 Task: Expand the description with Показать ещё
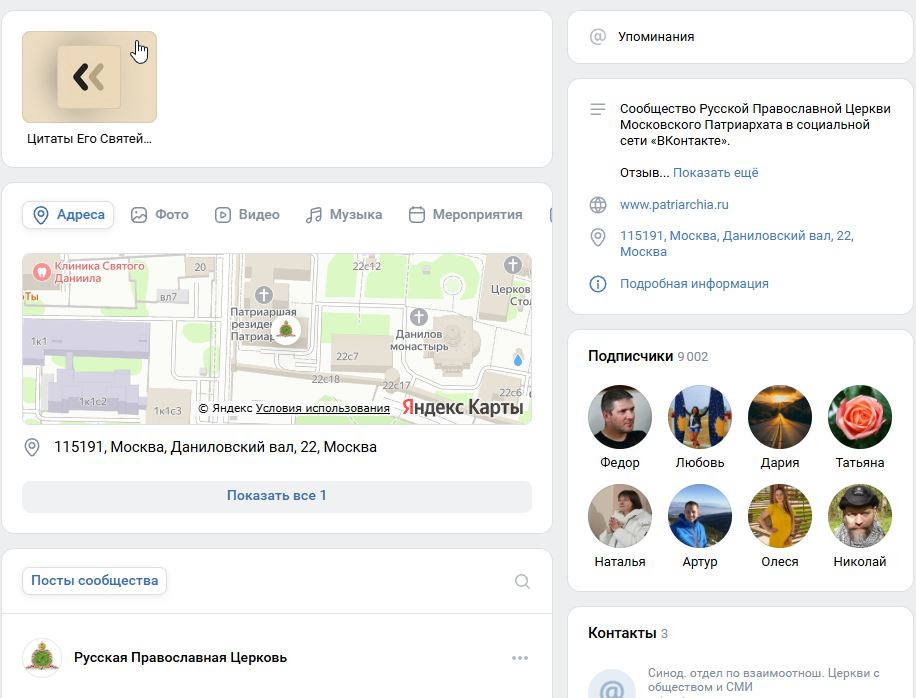[714, 172]
